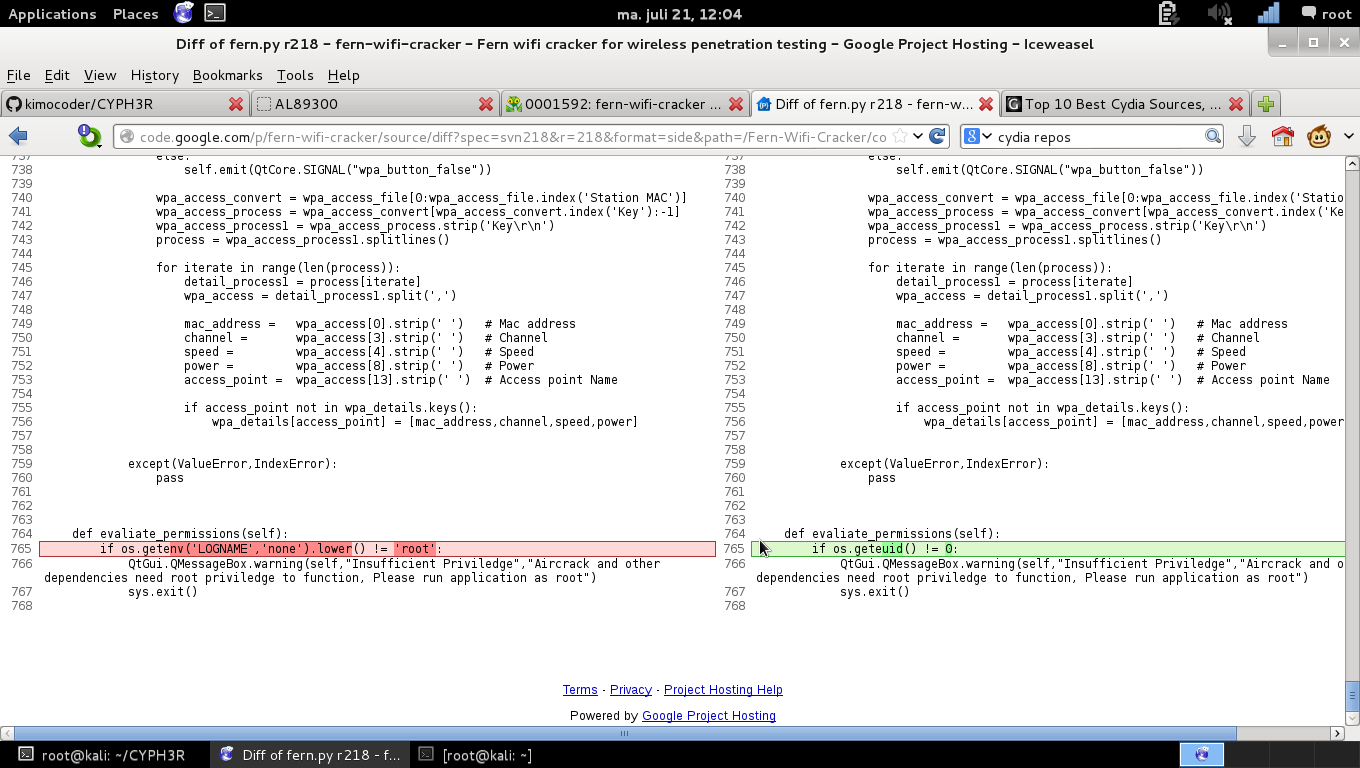Bookmark this page with the star icon

pyautogui.click(x=900, y=137)
